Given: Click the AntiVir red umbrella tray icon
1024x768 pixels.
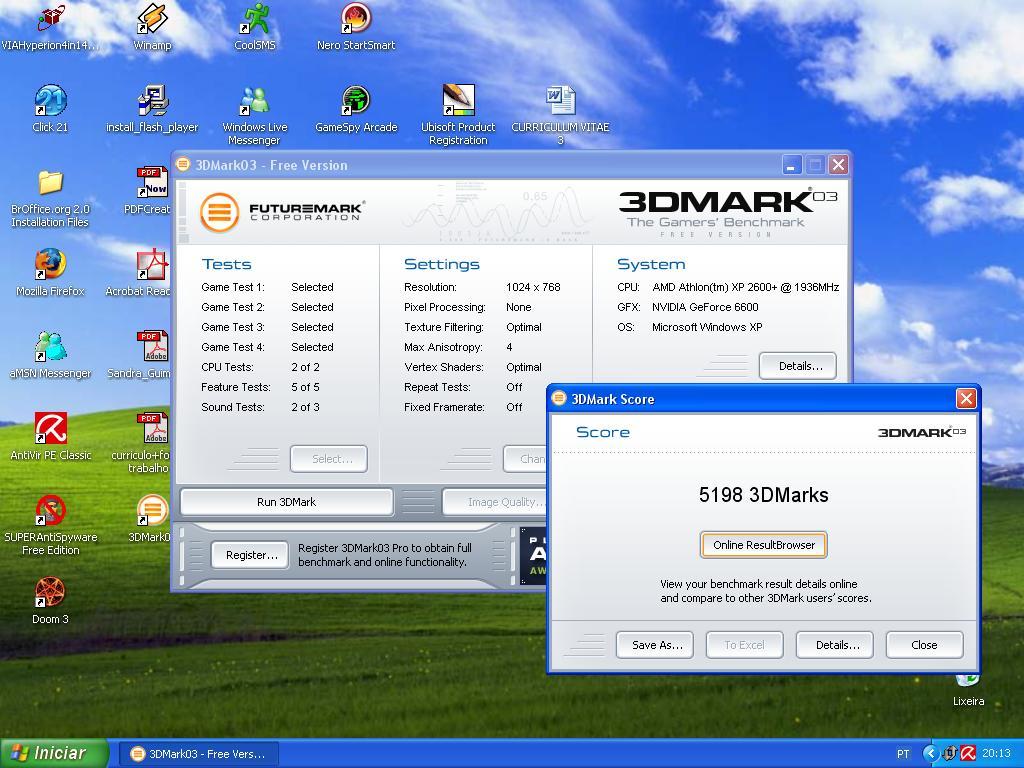Looking at the screenshot, I should 968,754.
